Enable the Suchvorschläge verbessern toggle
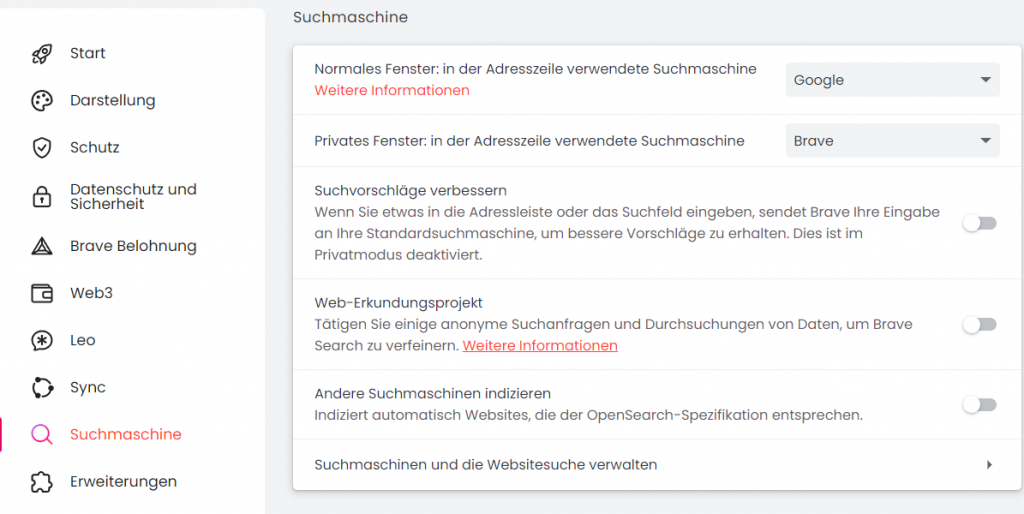 point(979,223)
